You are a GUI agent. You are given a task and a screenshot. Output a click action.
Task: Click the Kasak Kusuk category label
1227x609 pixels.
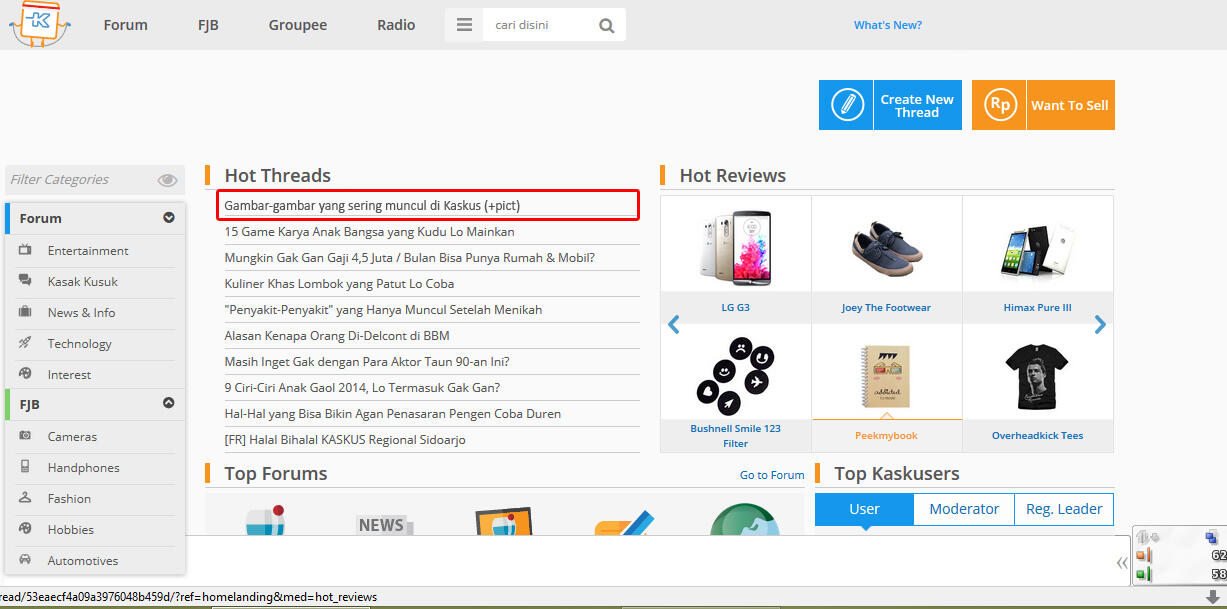(83, 281)
